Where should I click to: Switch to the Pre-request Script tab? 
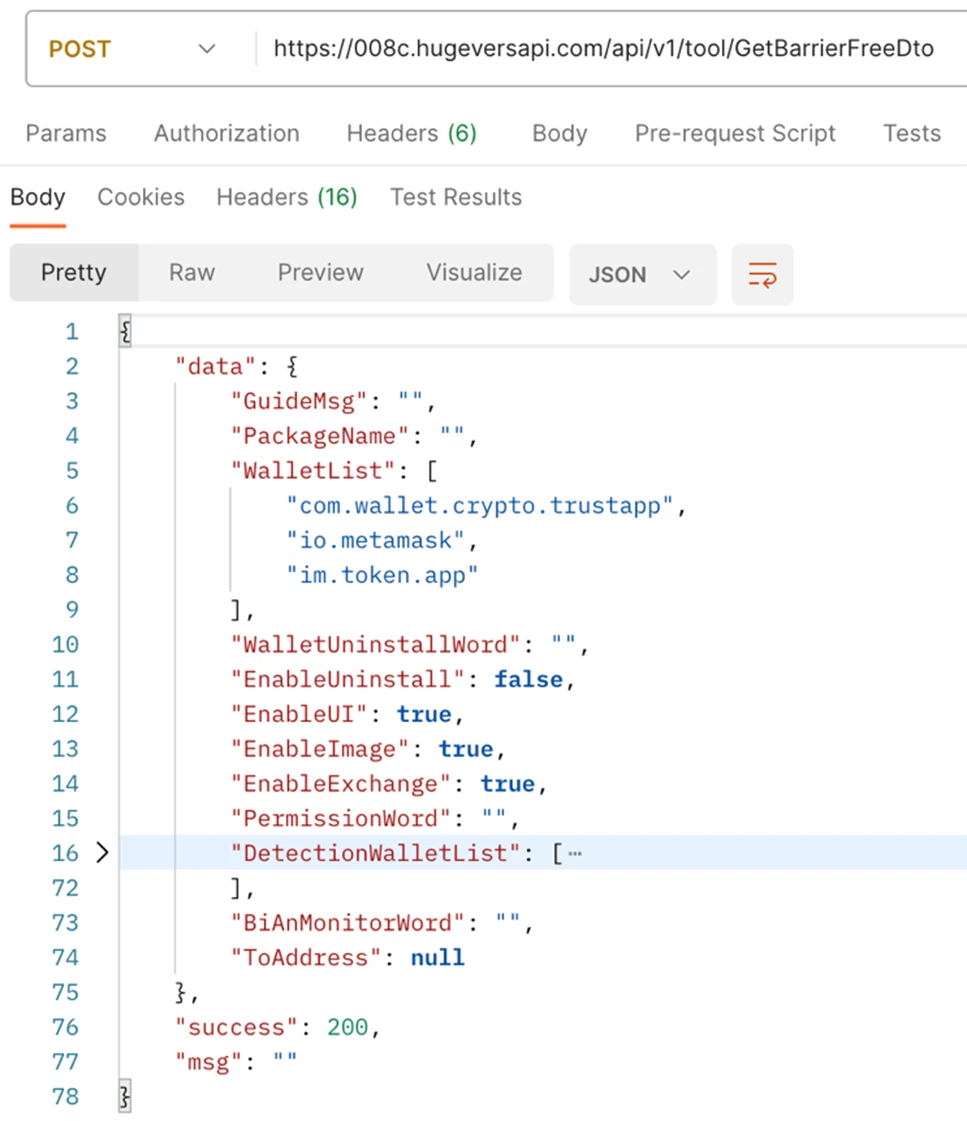point(735,134)
